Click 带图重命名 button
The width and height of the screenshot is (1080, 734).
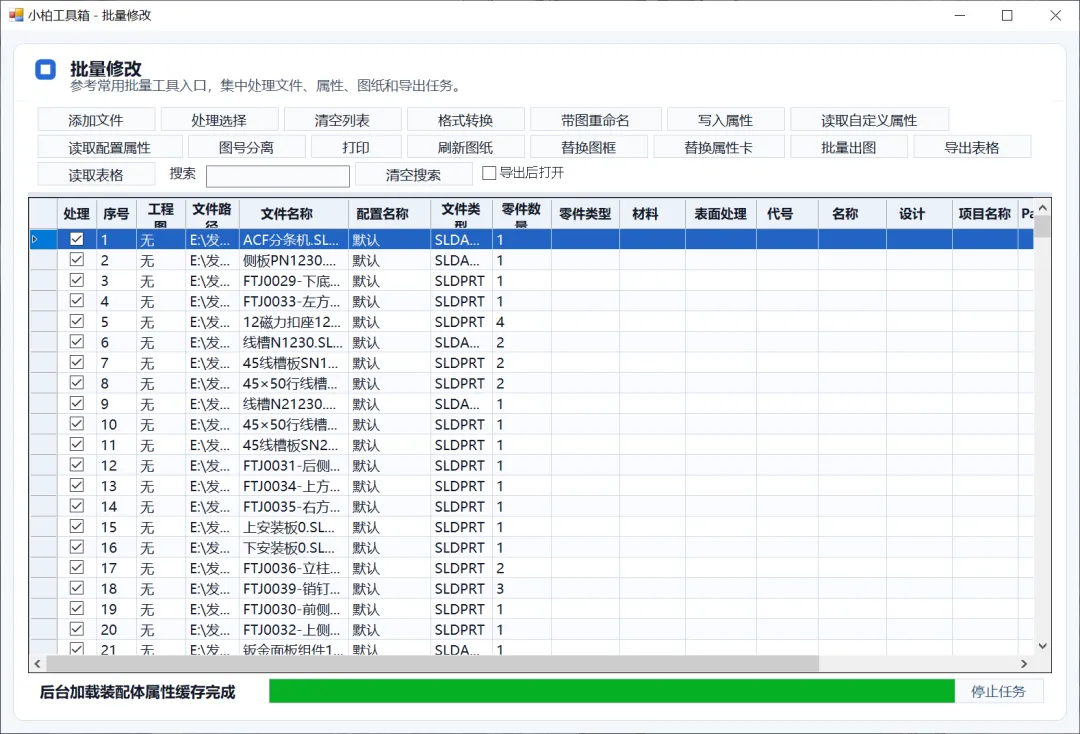(x=596, y=120)
